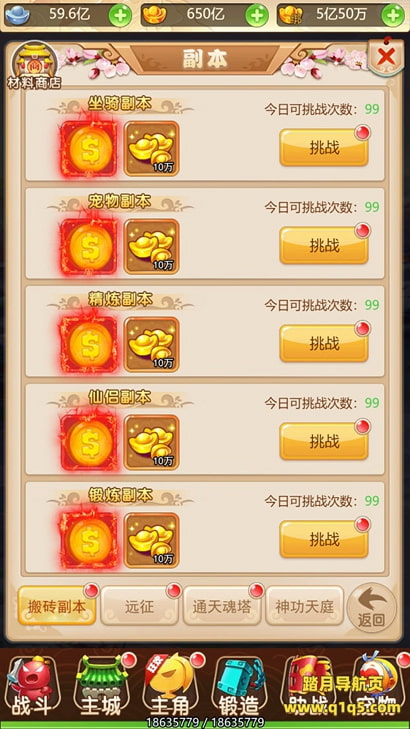Open the 战斗 battle icon
The height and width of the screenshot is (729, 410).
click(30, 688)
